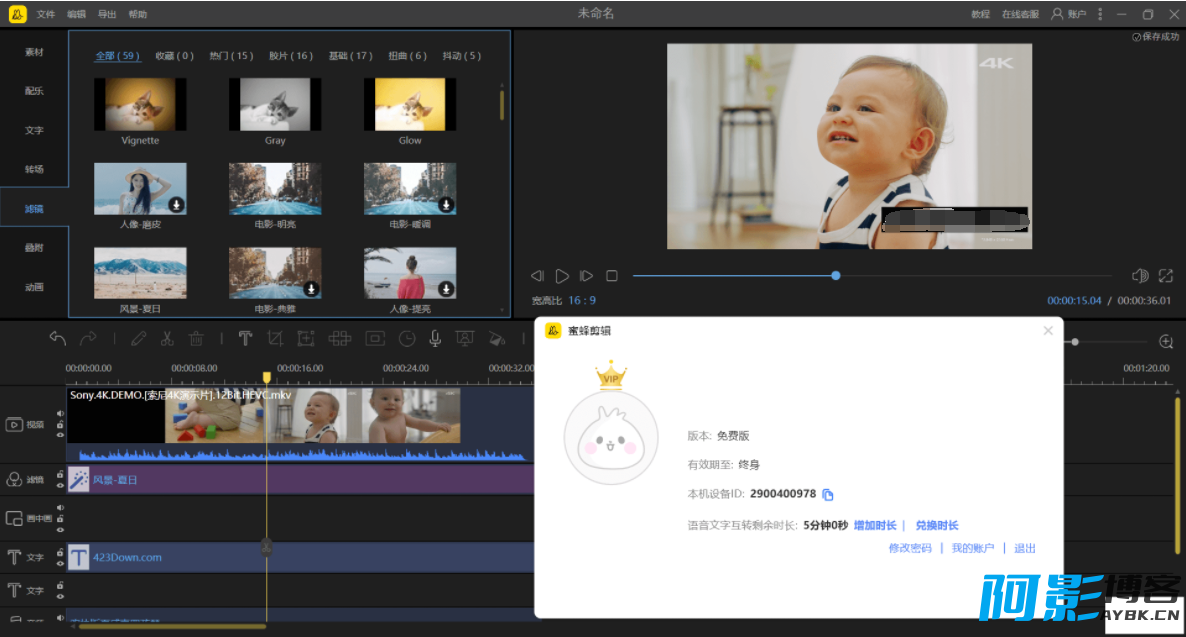Click the microphone voiceover icon
This screenshot has width=1186, height=637.
[435, 339]
